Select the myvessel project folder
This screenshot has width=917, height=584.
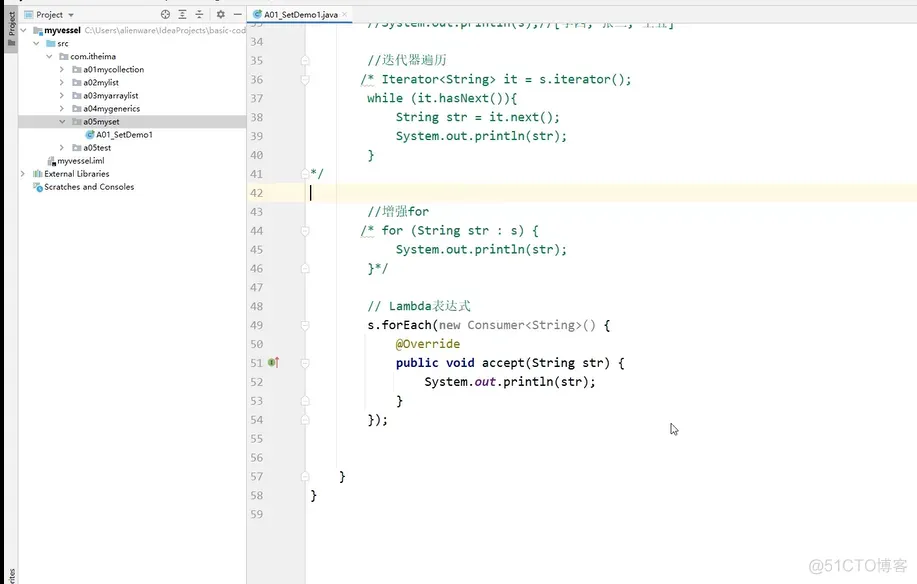(62, 30)
